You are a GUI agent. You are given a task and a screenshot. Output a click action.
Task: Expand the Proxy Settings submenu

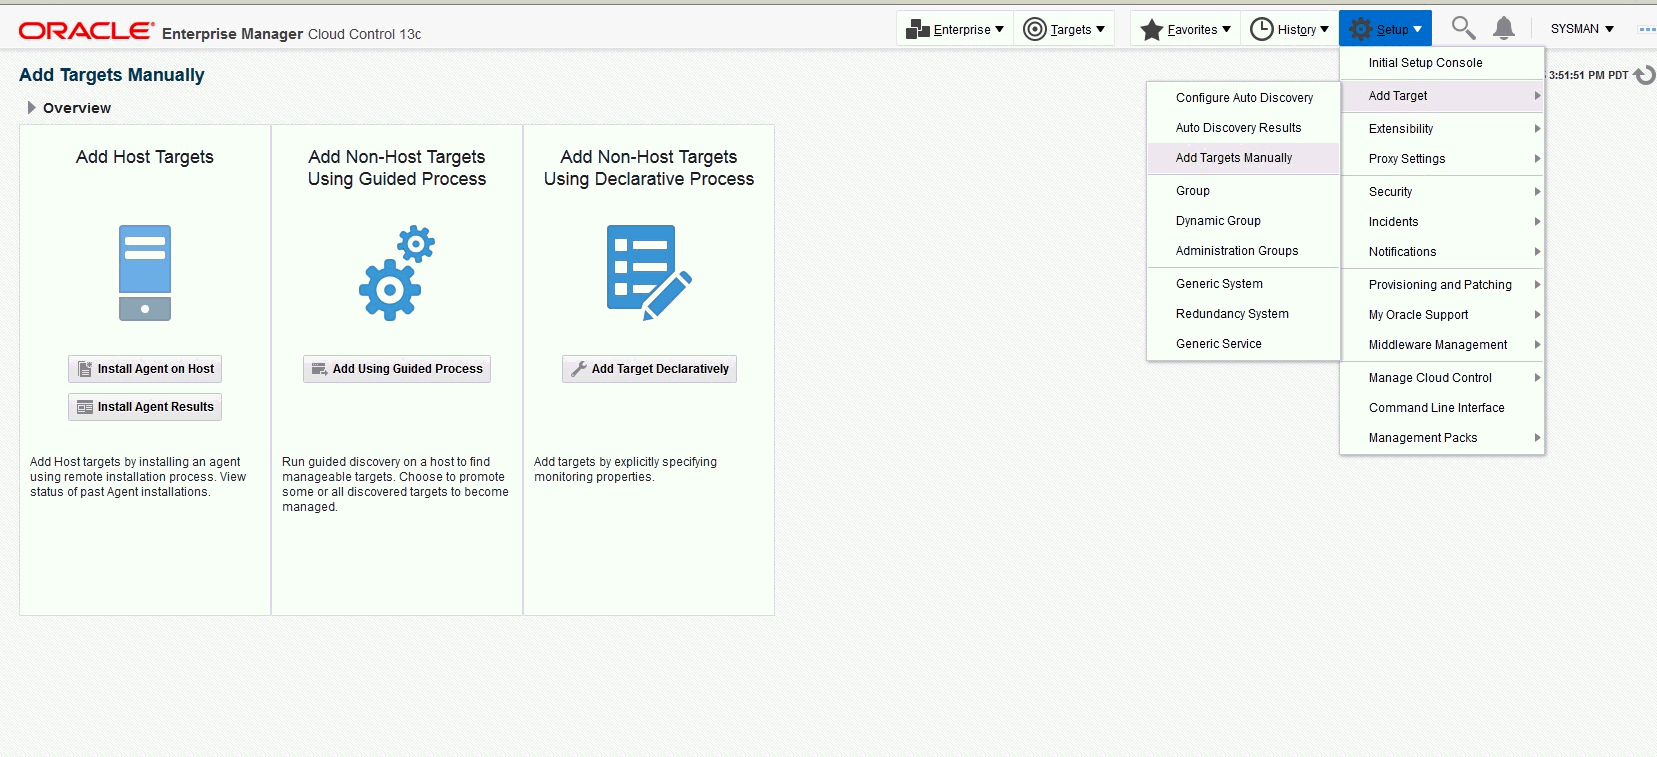tap(1442, 159)
